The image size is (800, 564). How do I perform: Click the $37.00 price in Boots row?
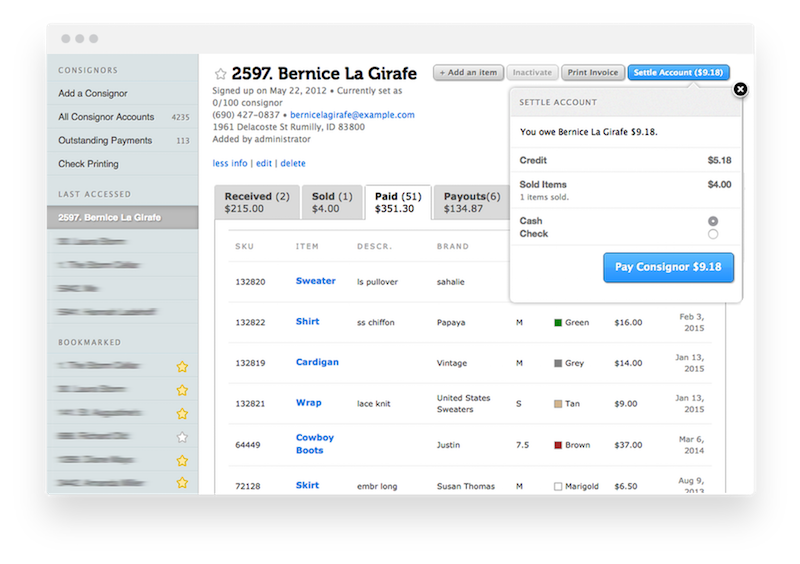(x=628, y=445)
